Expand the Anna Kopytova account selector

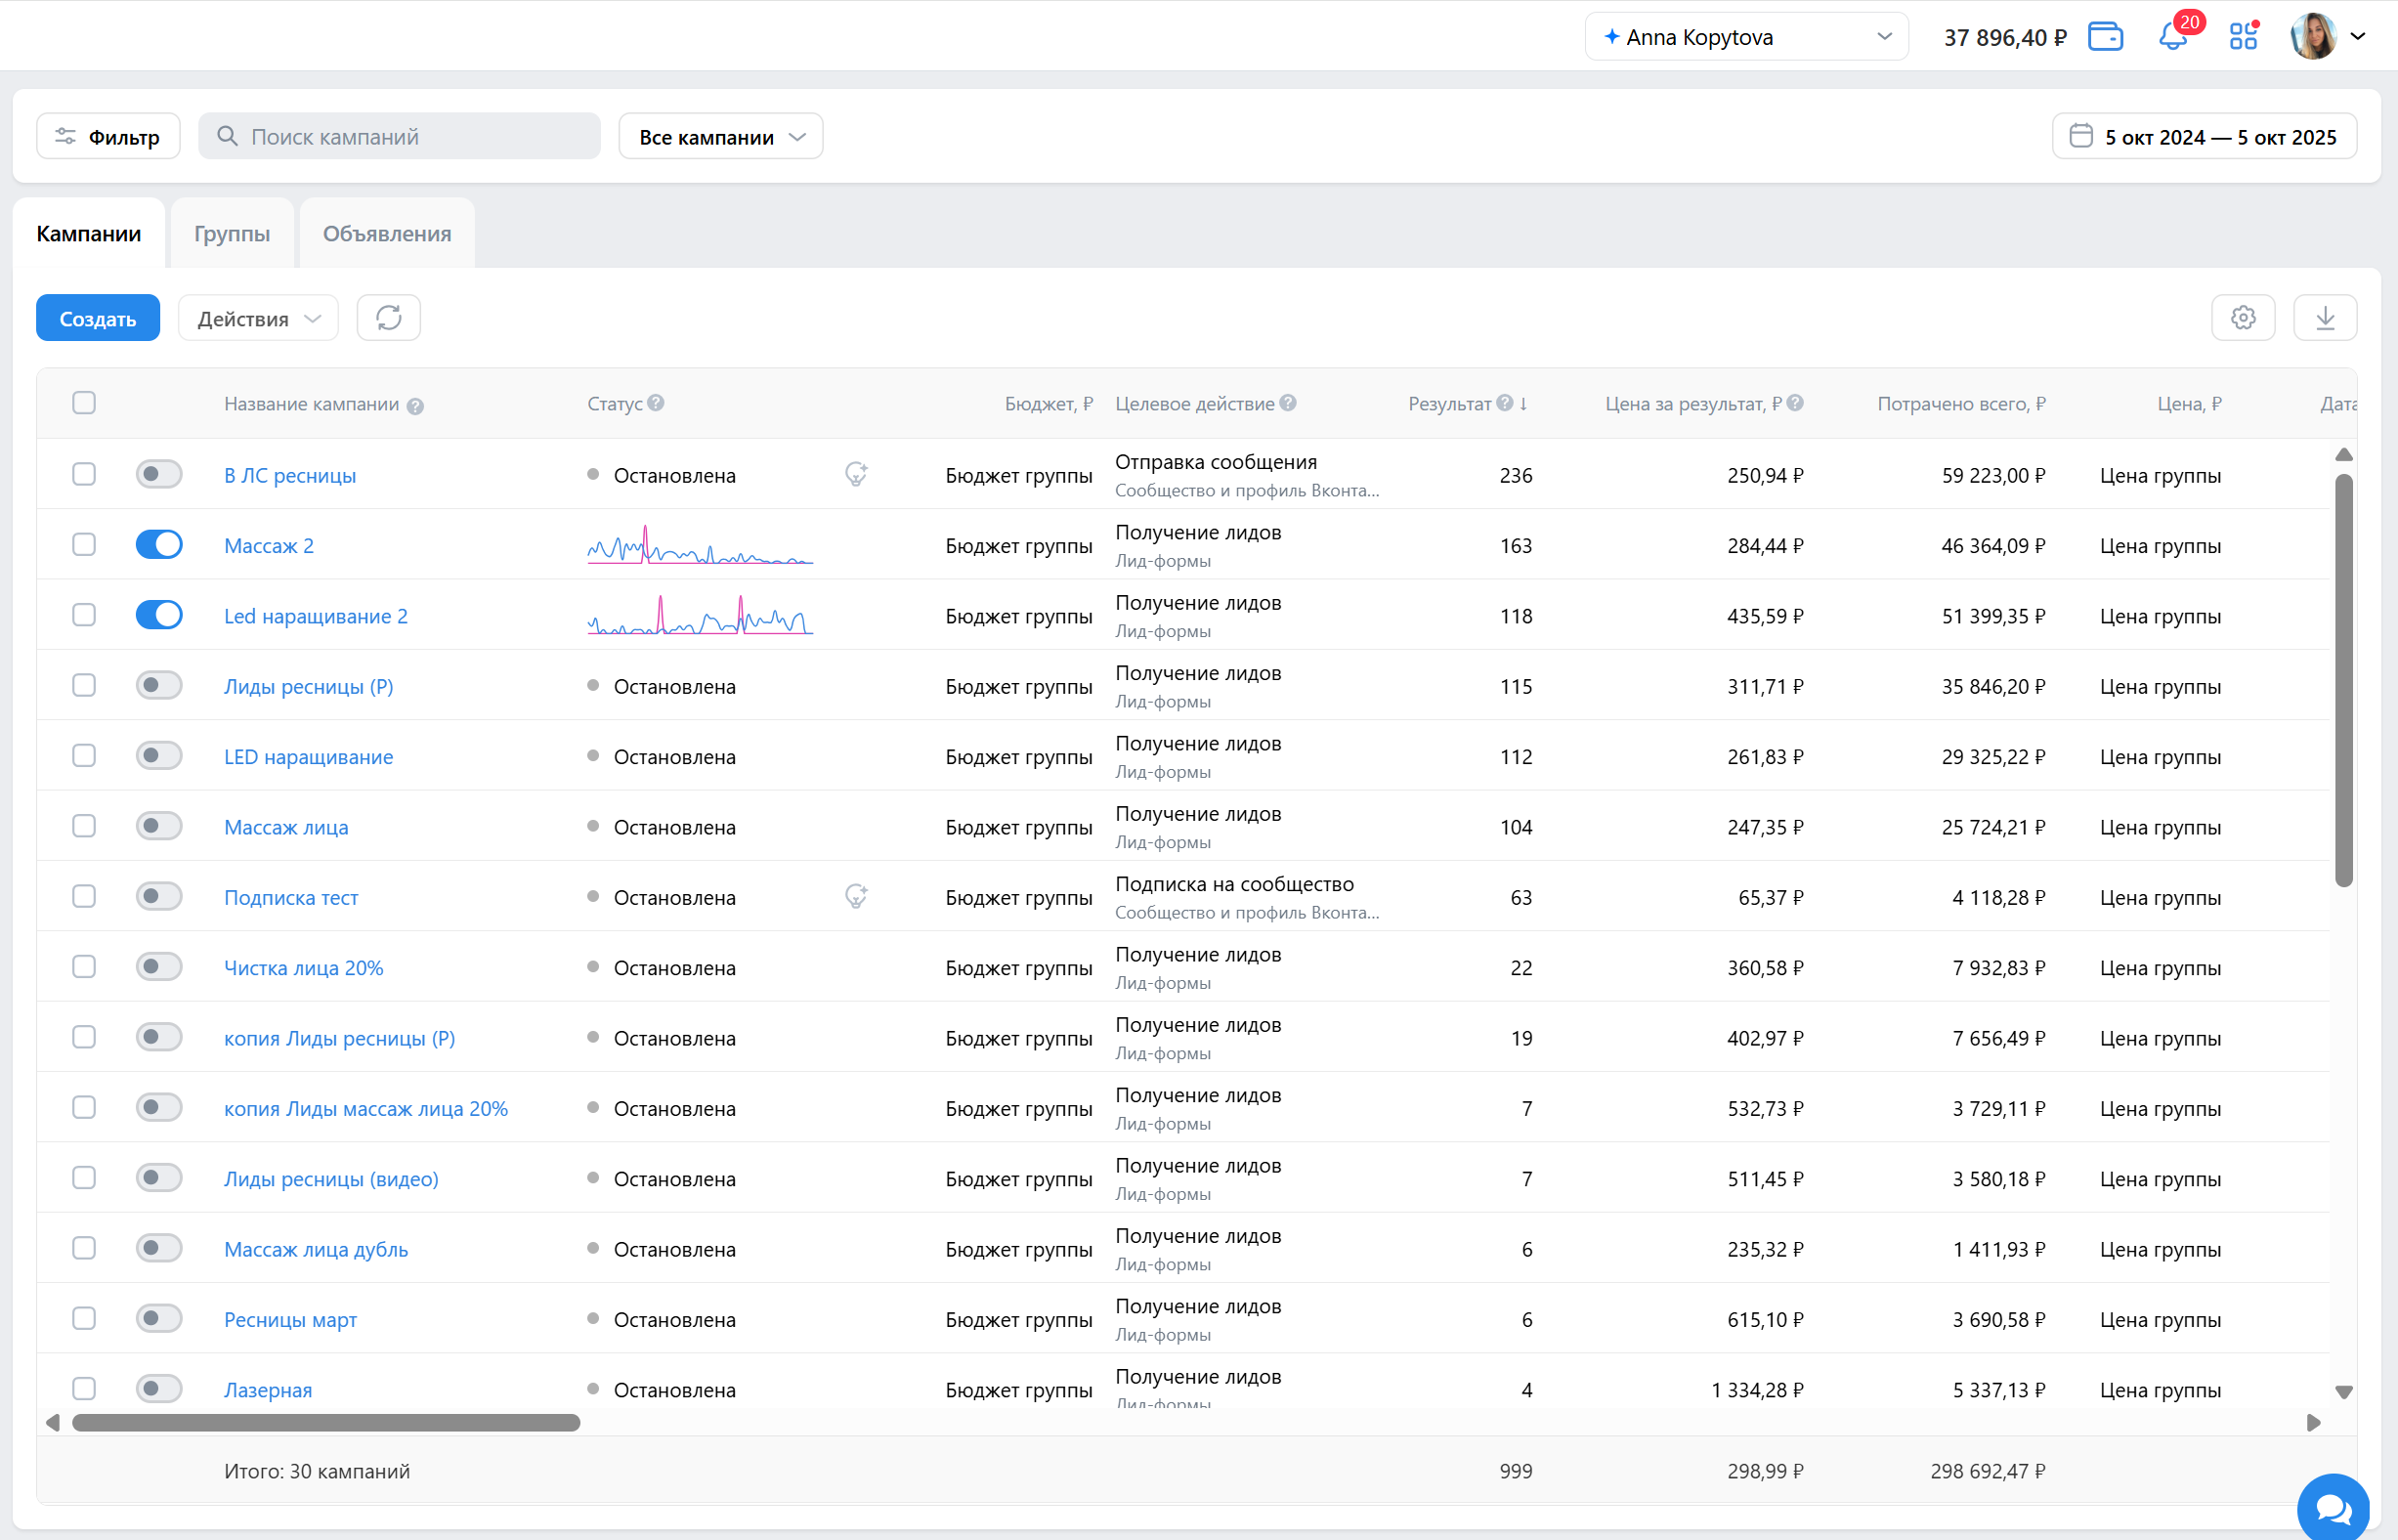[x=1746, y=37]
